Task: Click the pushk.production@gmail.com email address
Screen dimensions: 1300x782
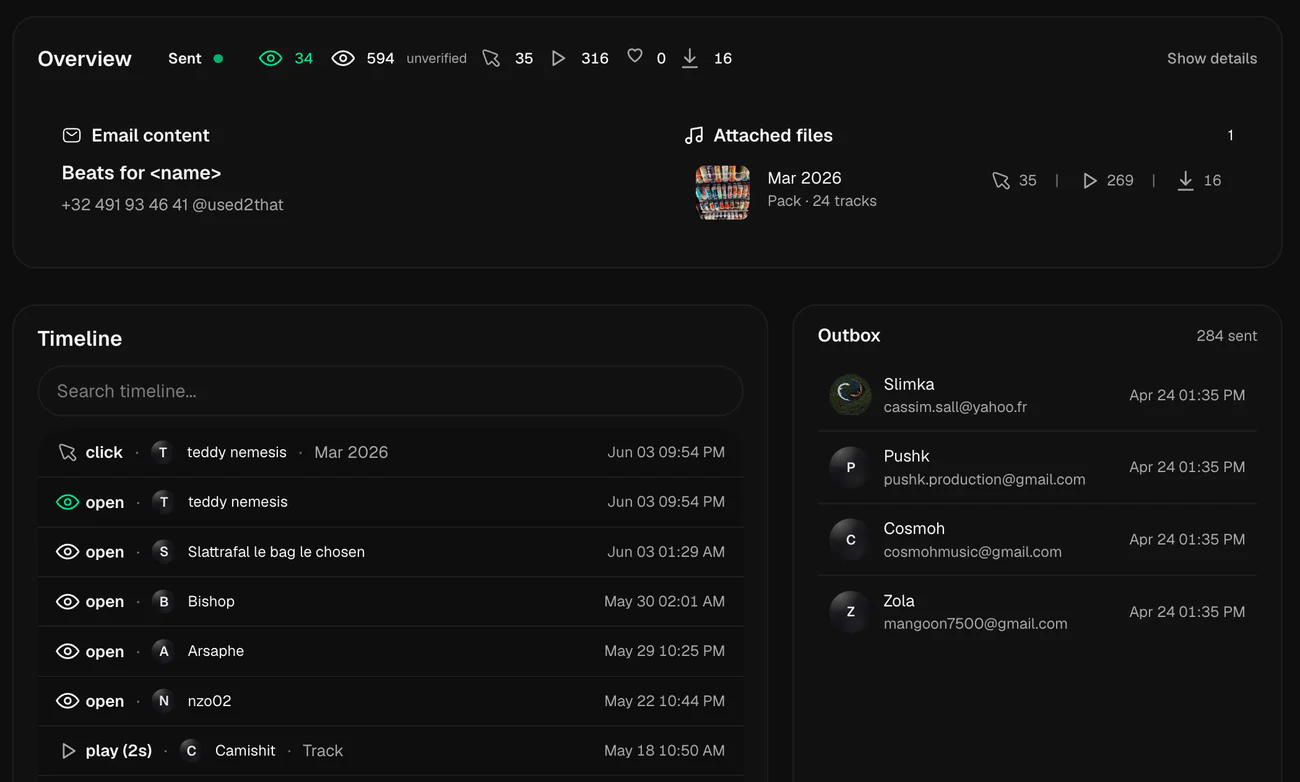Action: (x=984, y=479)
